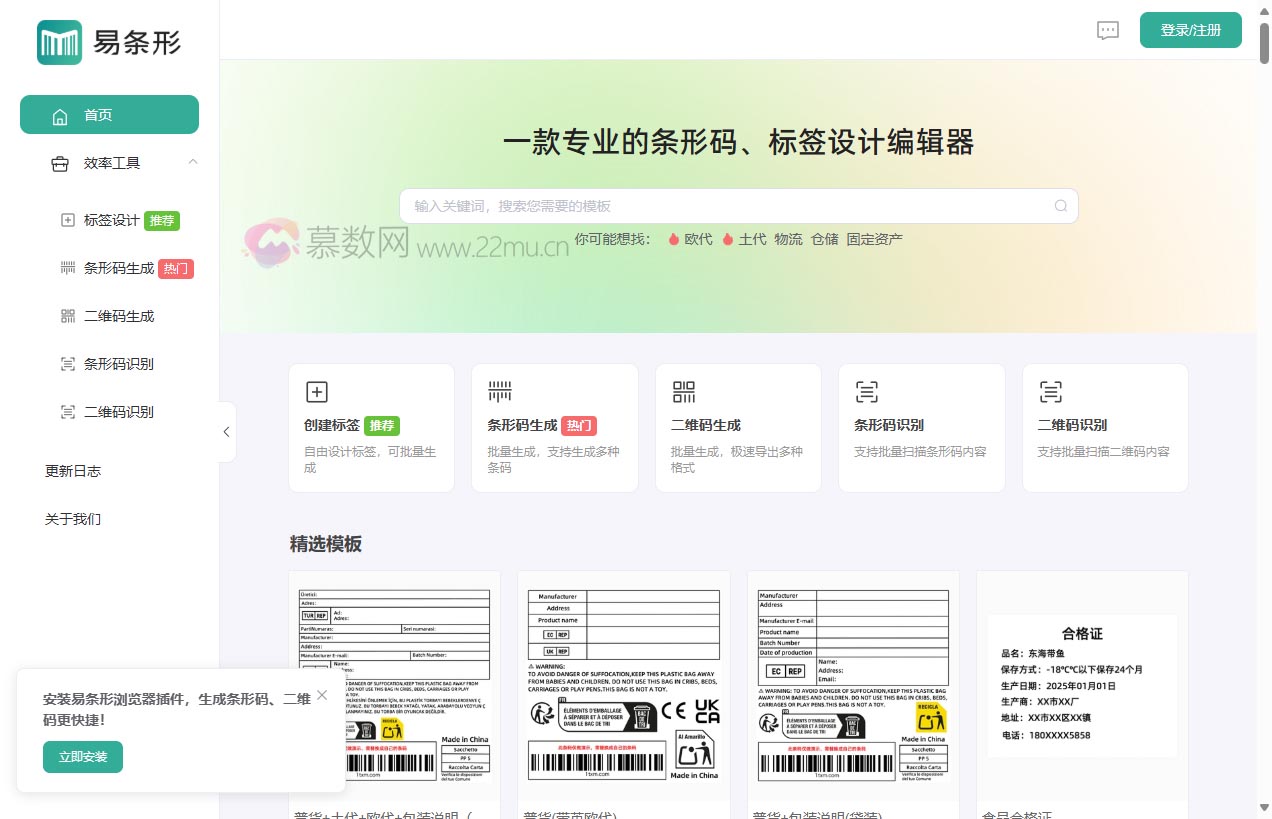Open the feedback message icon
The image size is (1272, 819).
tap(1108, 30)
